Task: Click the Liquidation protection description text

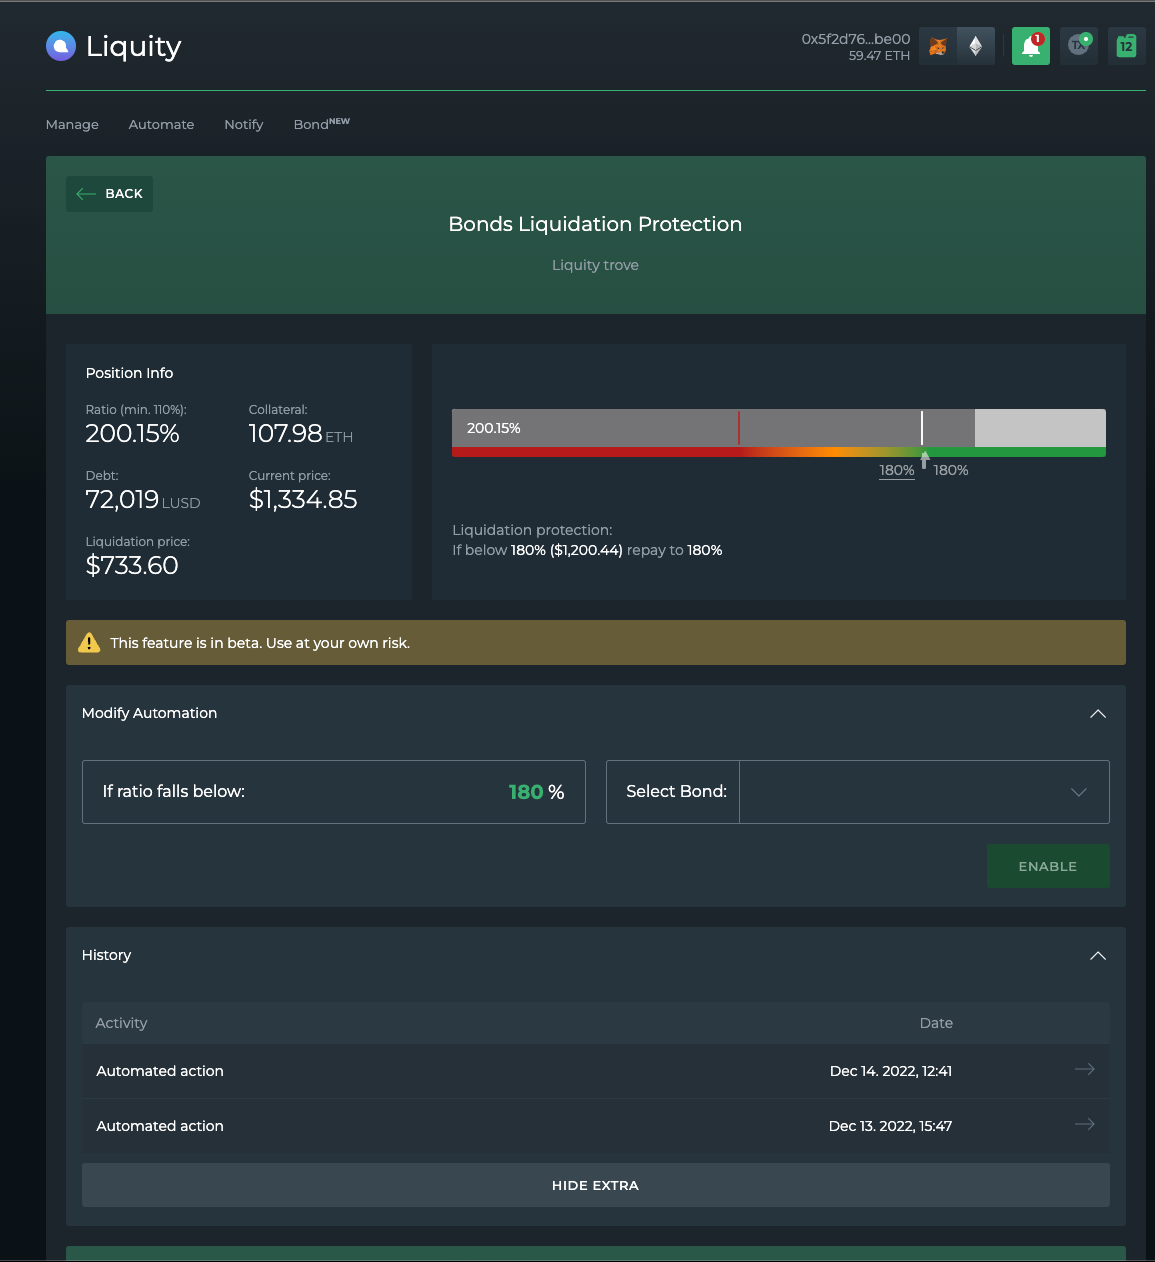Action: tap(587, 540)
